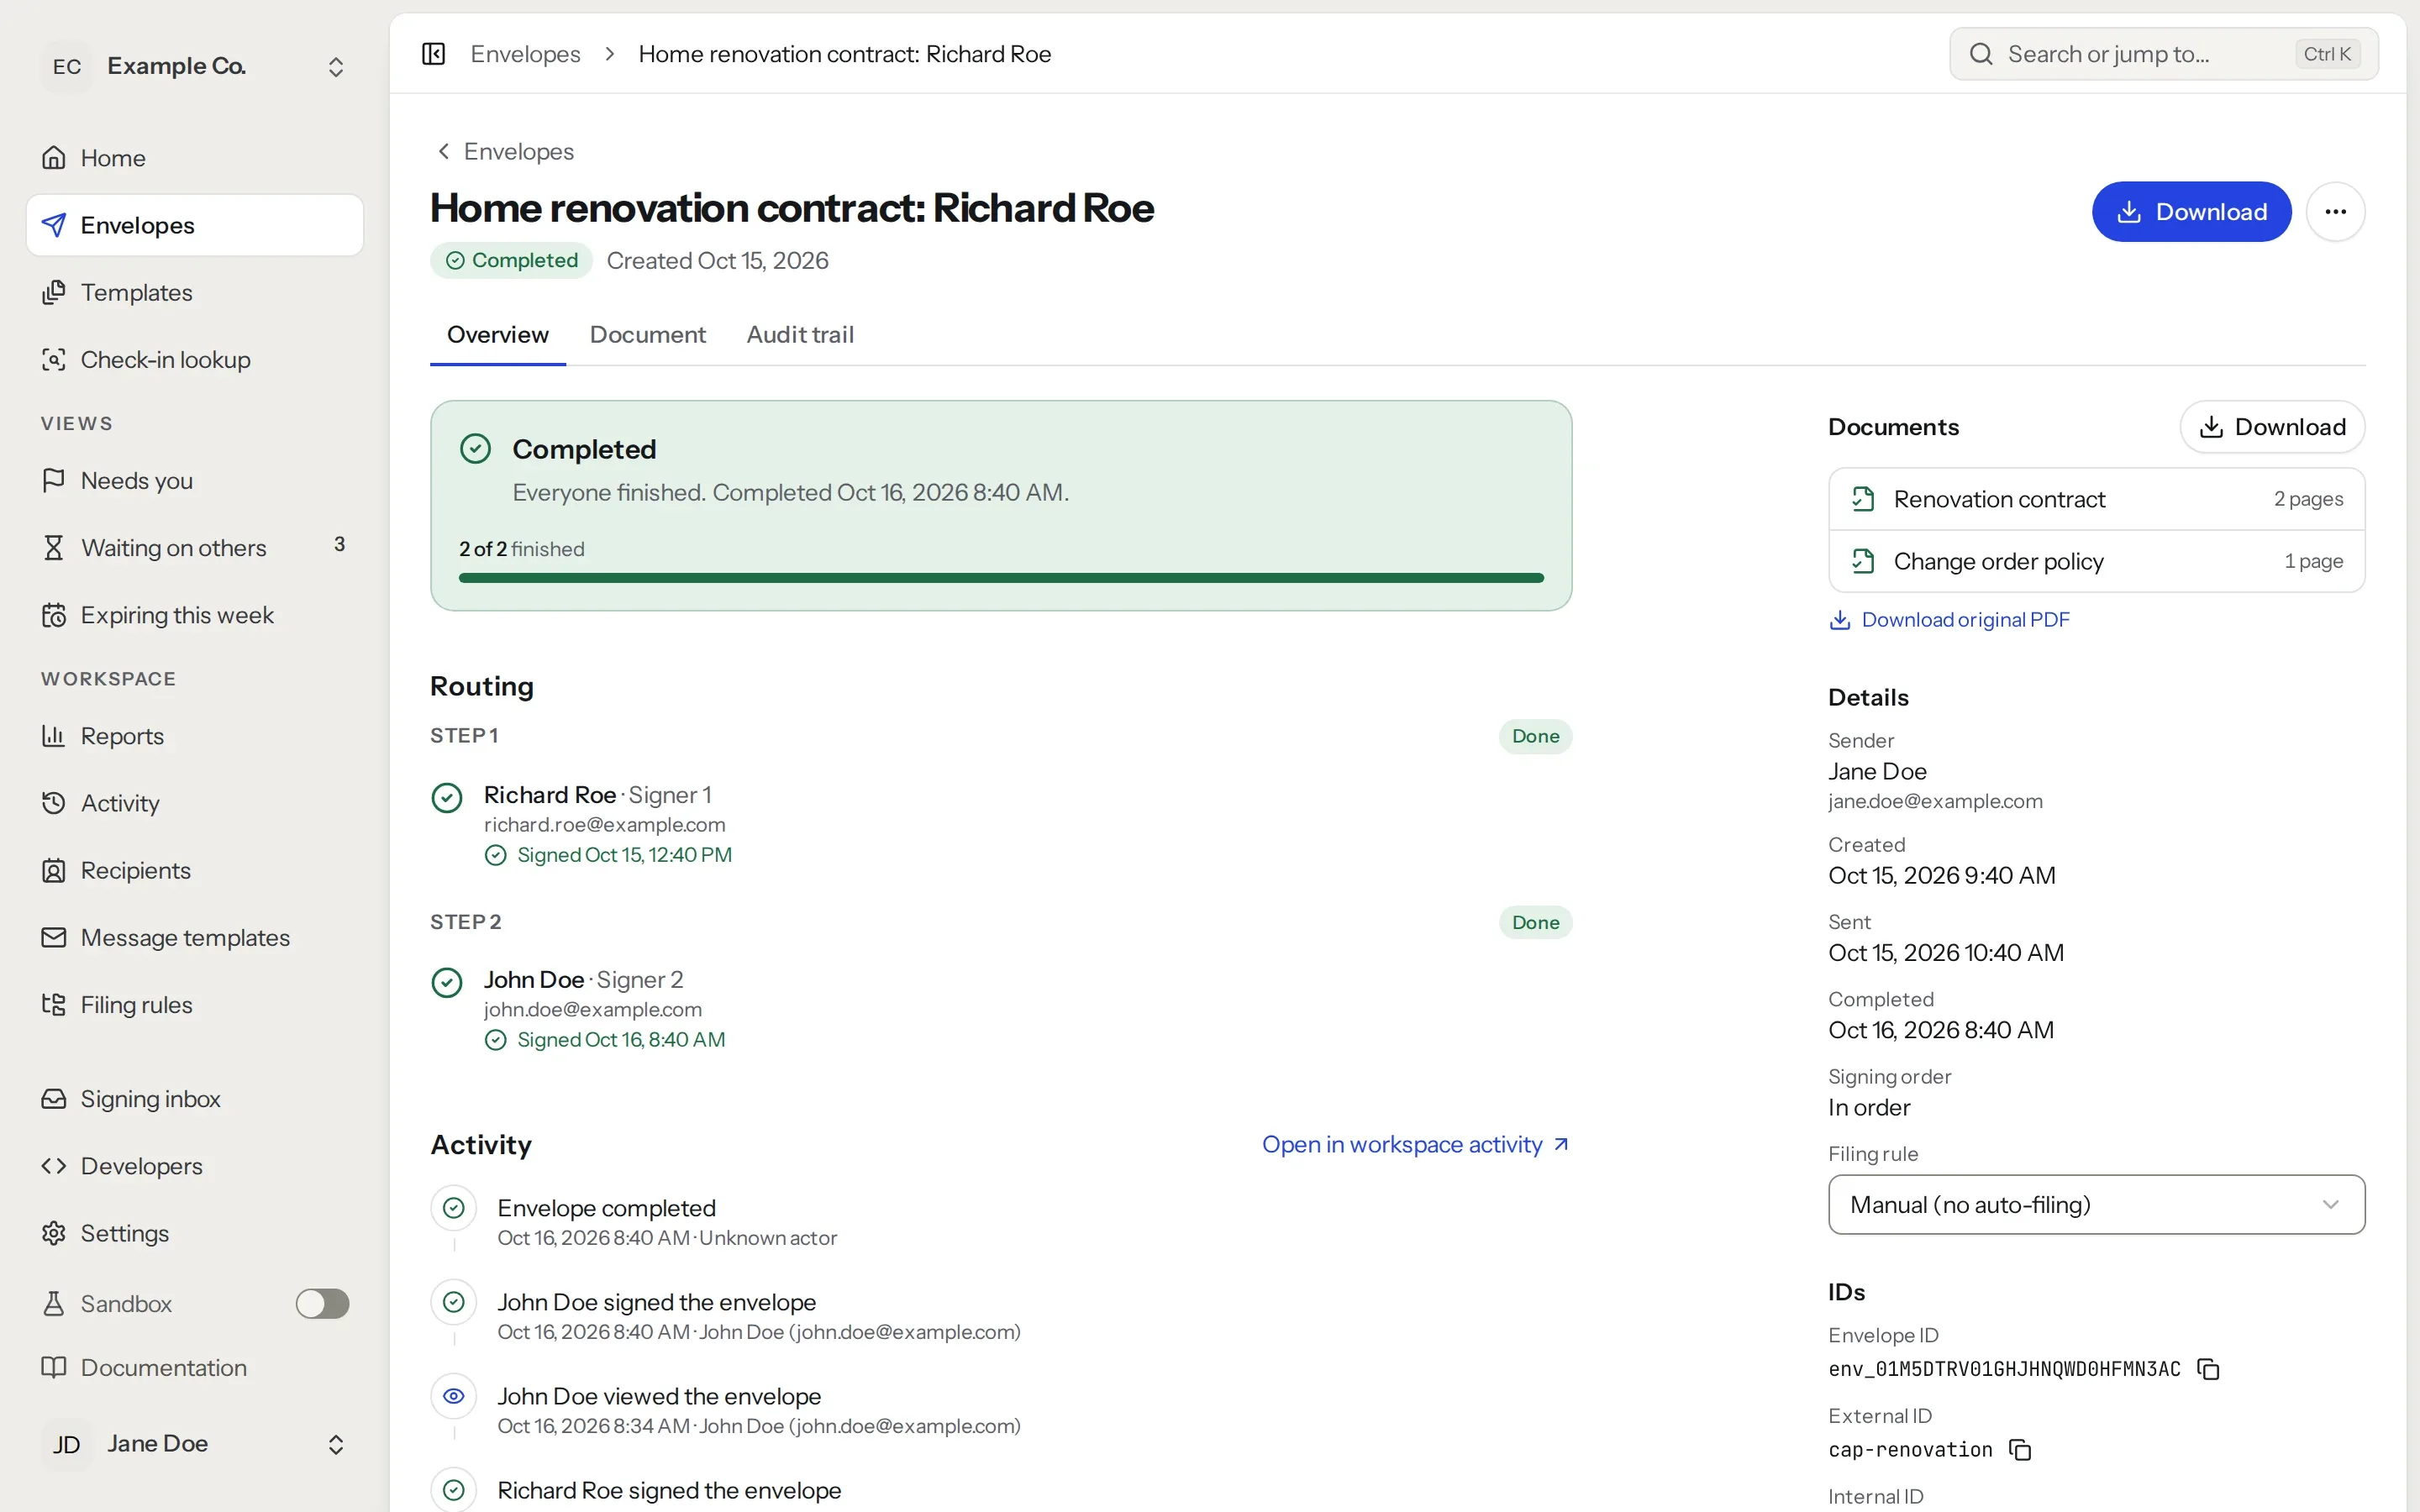Switch to the Document tab
The height and width of the screenshot is (1512, 2420).
tap(647, 334)
